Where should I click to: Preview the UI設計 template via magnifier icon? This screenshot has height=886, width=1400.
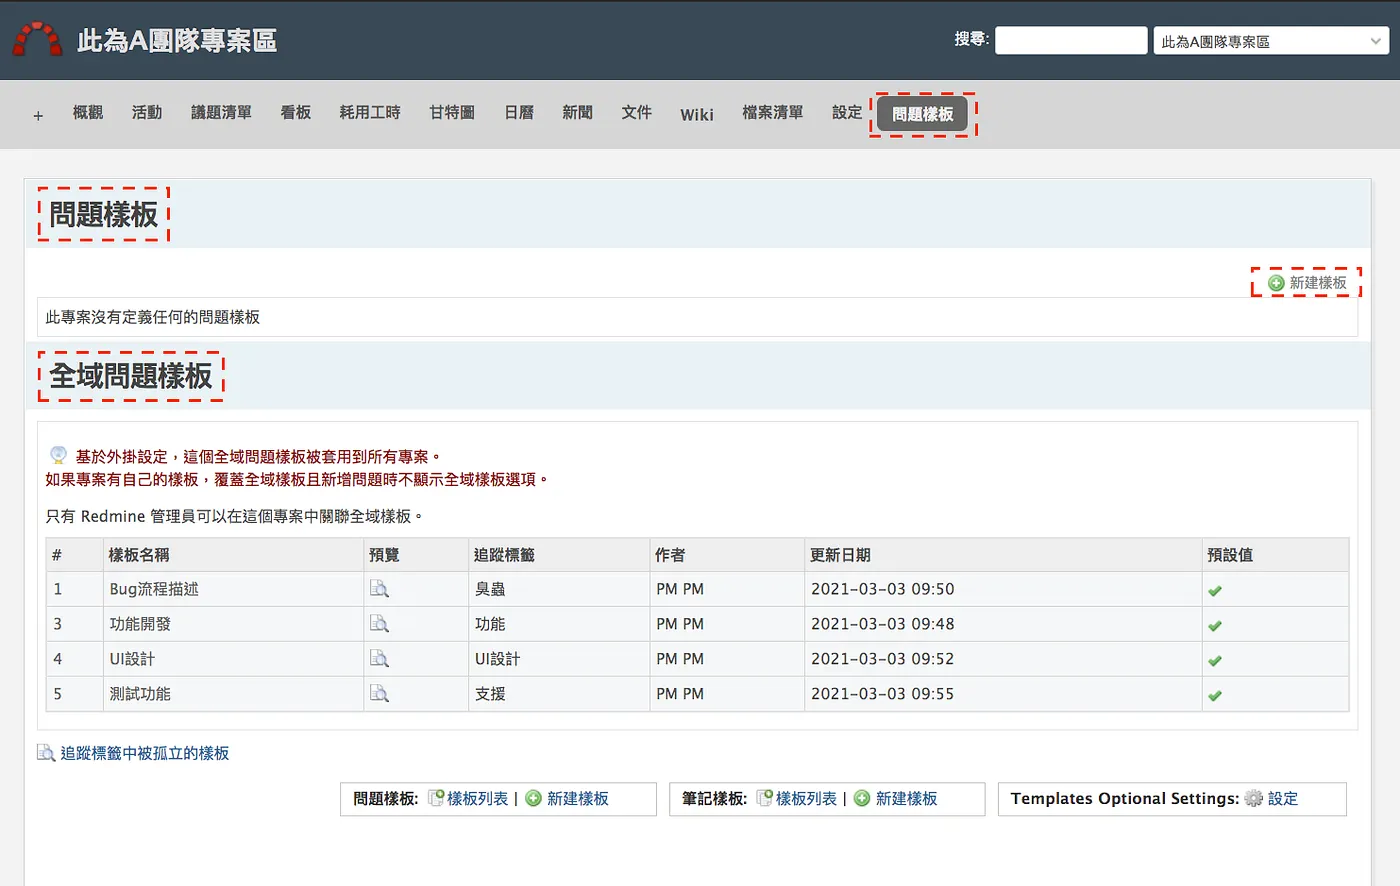coord(379,659)
